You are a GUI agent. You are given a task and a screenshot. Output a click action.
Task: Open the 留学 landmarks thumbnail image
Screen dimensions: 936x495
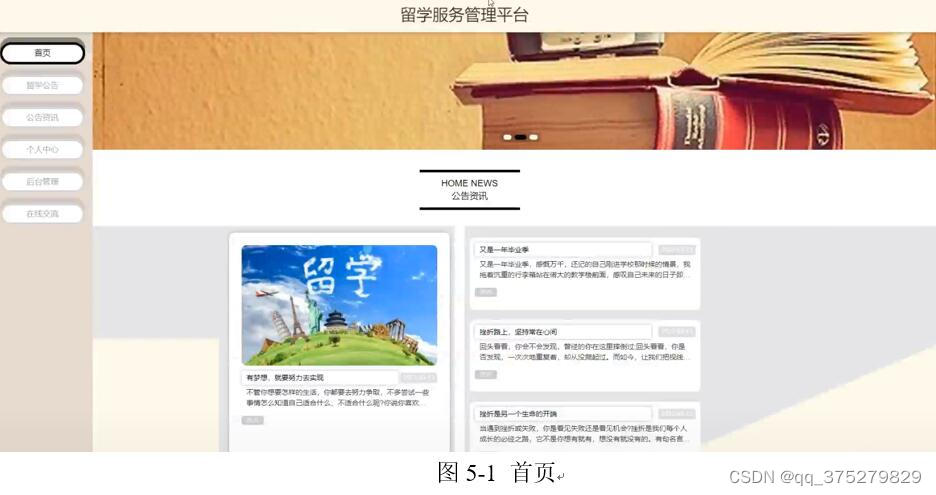[339, 305]
